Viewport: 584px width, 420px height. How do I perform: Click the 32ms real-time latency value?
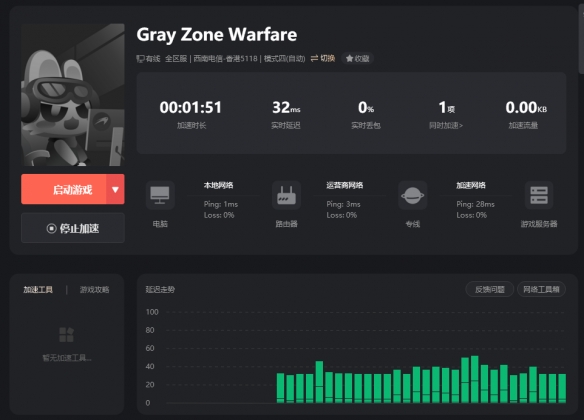pos(286,108)
